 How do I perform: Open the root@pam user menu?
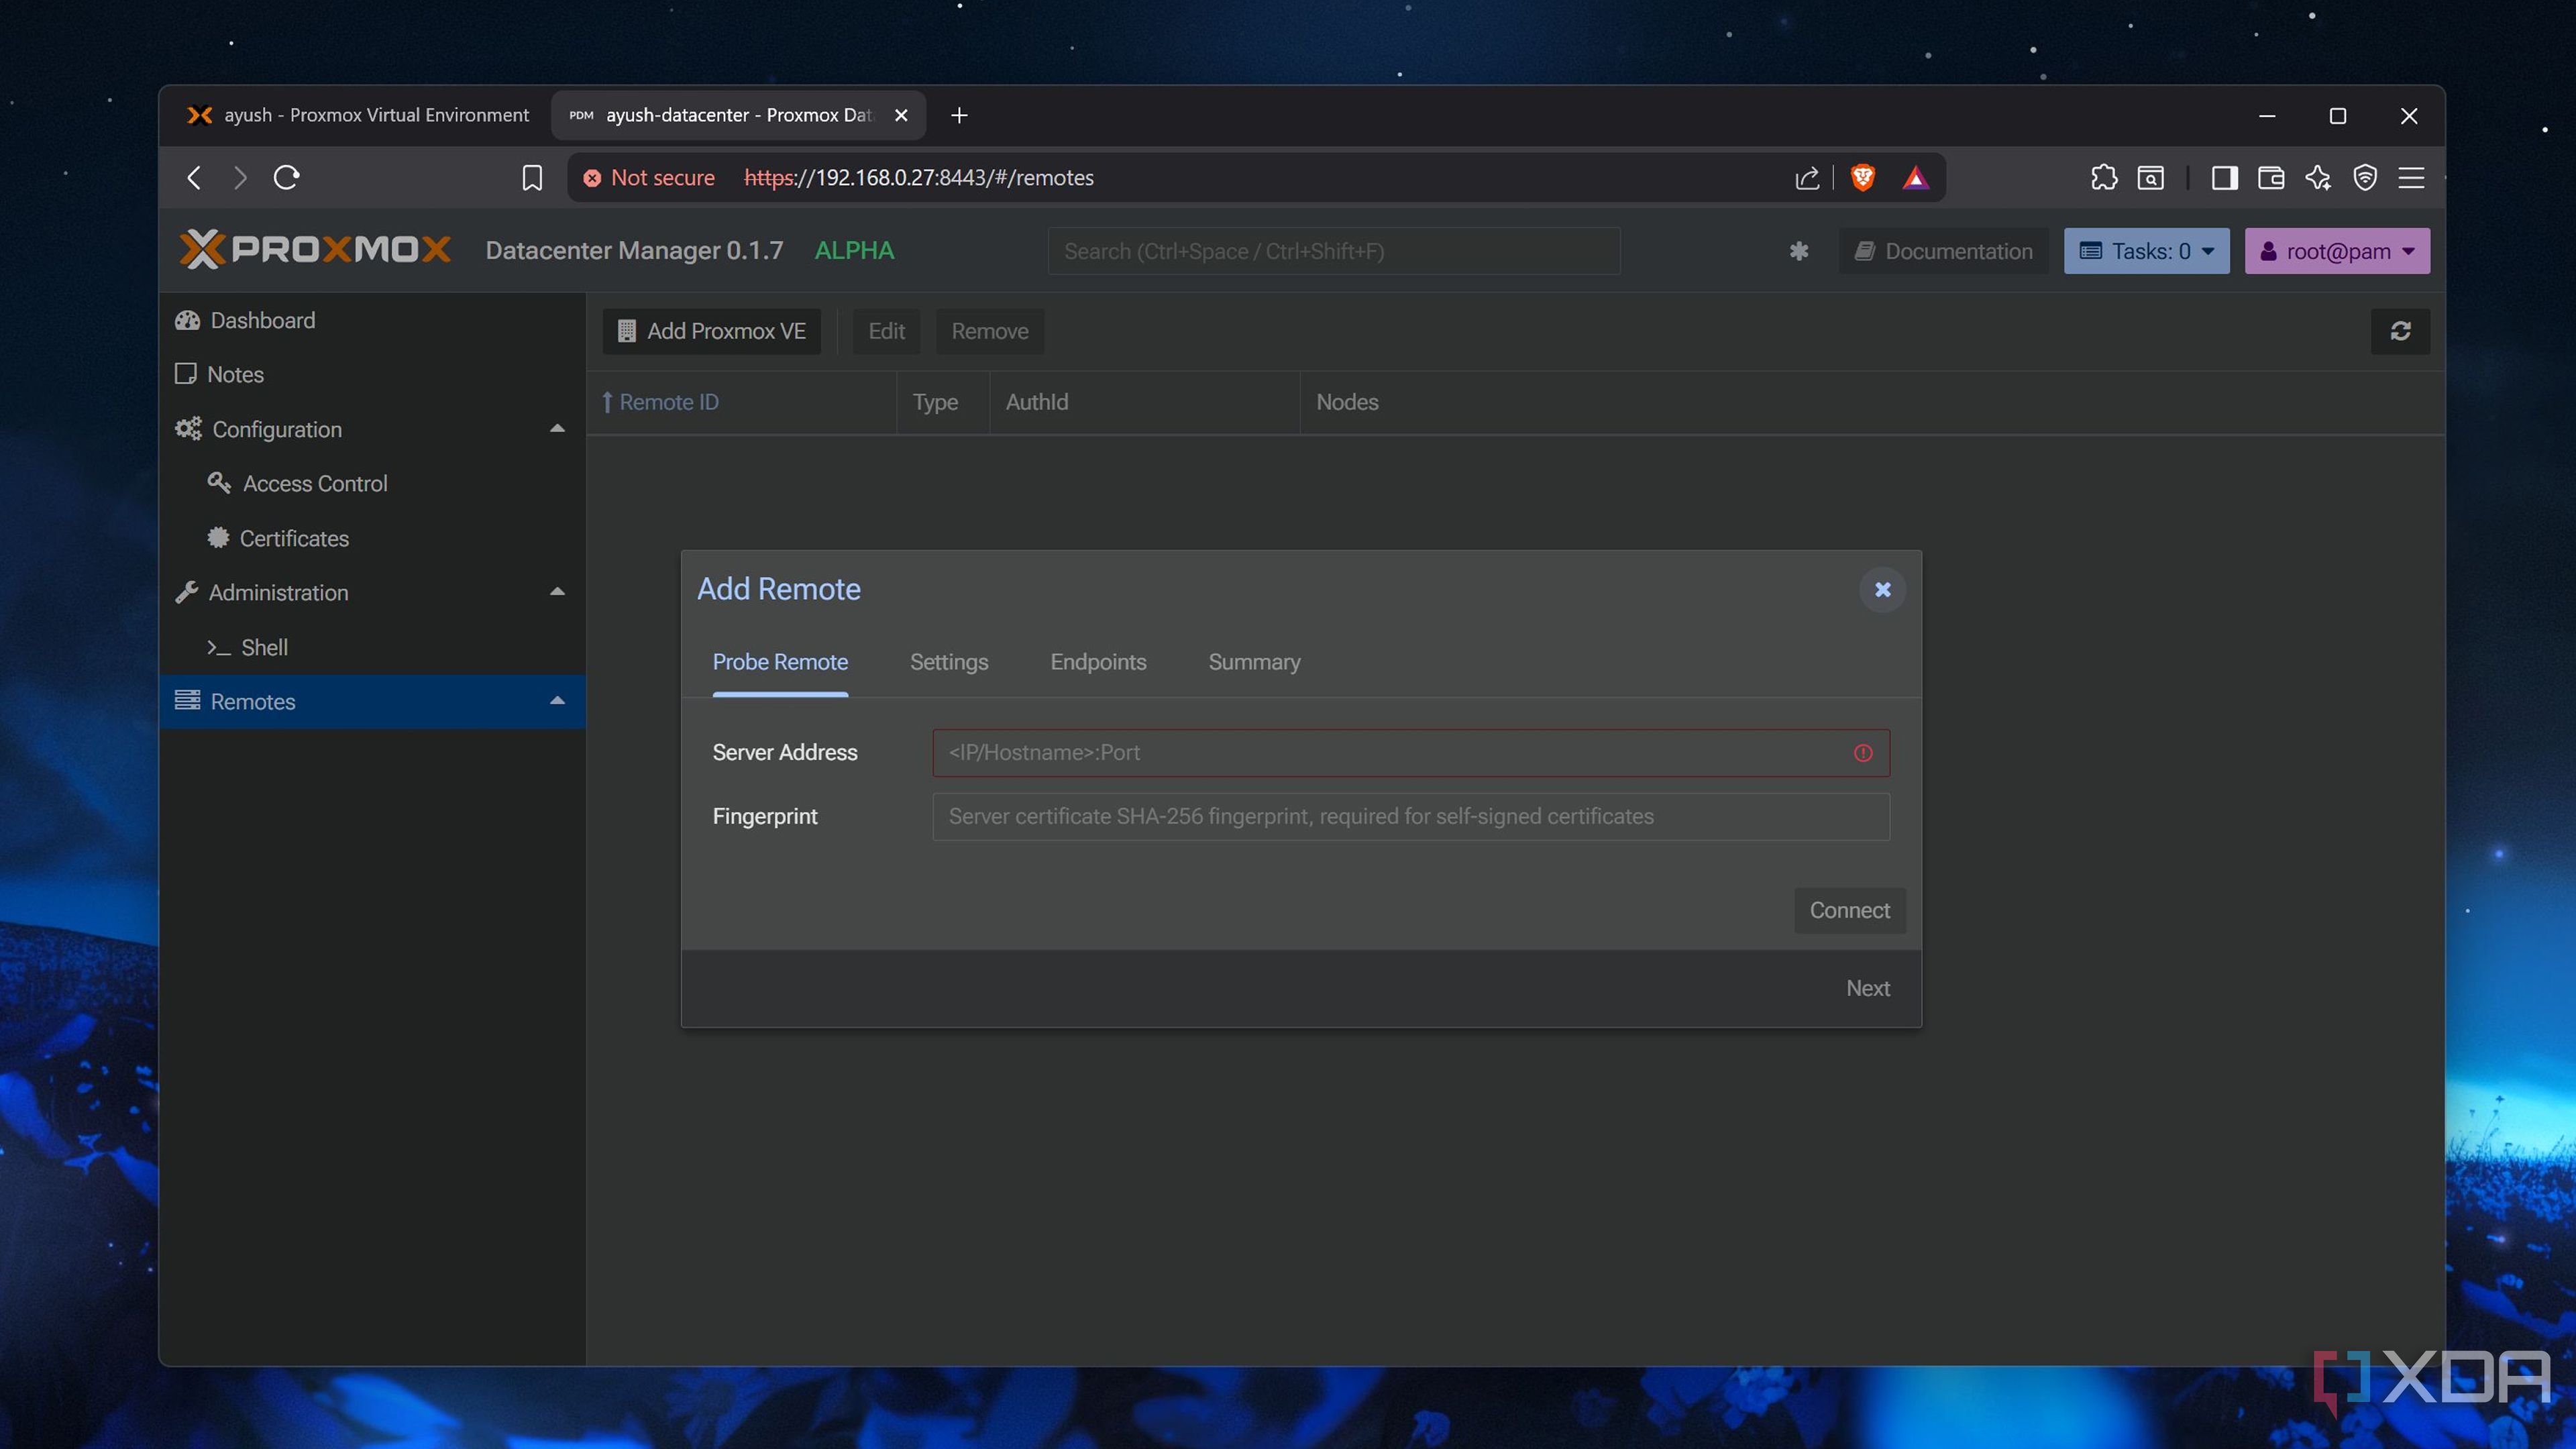coord(2336,251)
